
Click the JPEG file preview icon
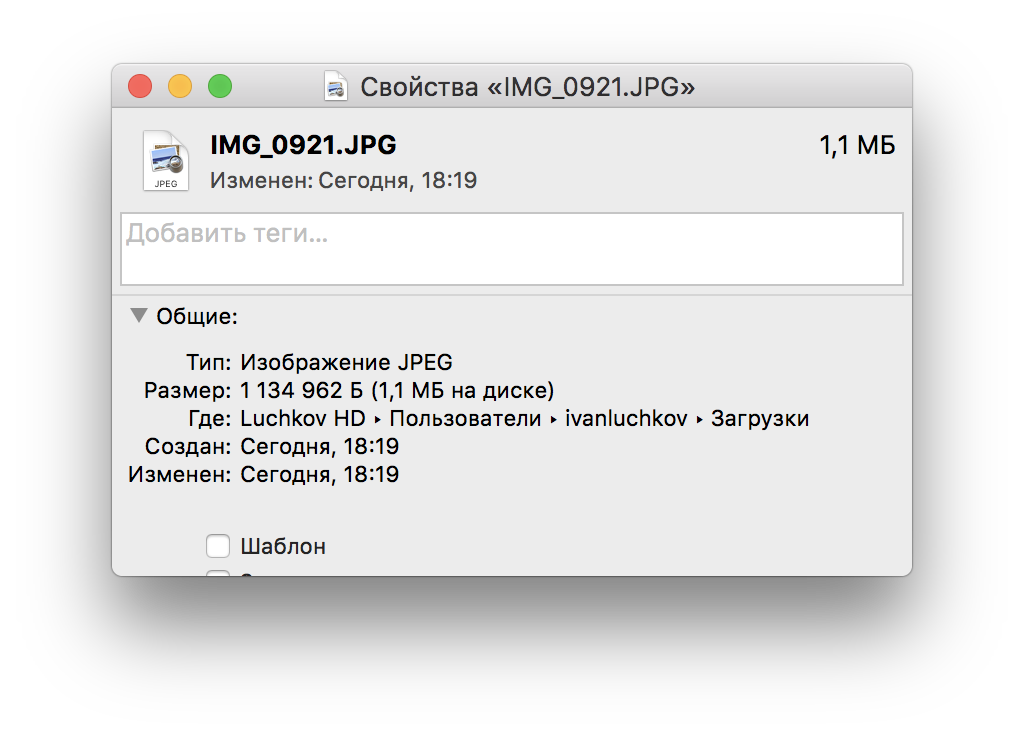pos(165,160)
